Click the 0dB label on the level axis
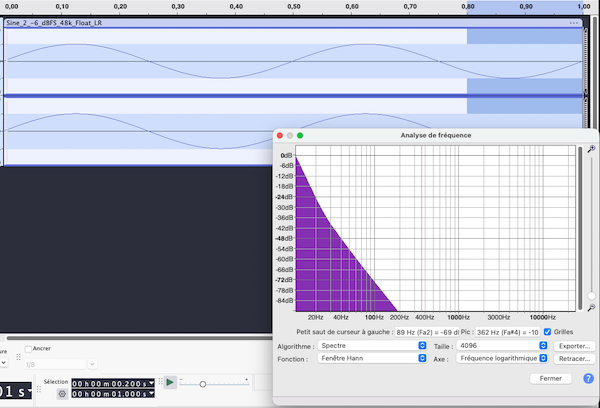The image size is (600, 408). click(287, 155)
